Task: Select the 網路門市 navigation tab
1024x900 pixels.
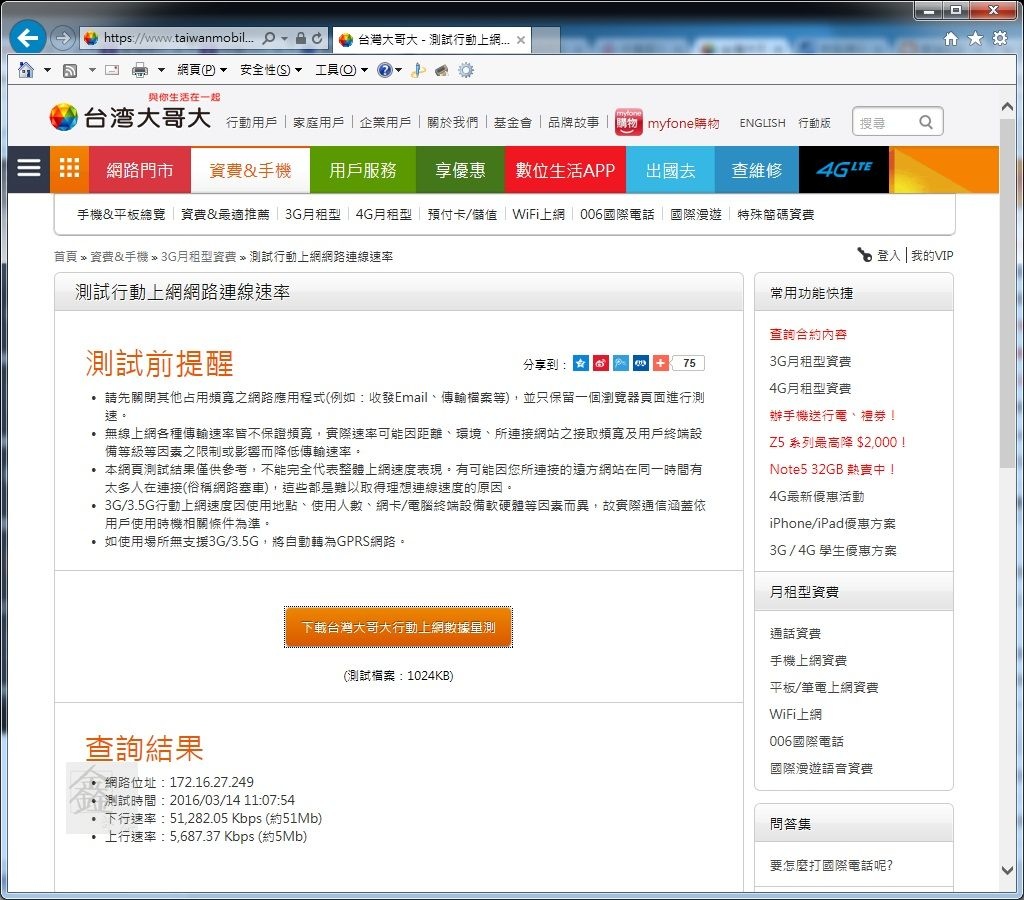Action: (140, 170)
